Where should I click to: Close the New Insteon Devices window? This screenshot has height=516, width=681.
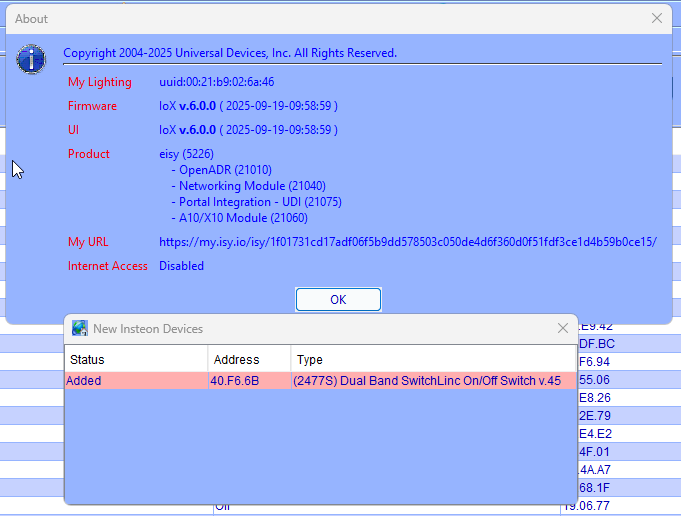[562, 328]
